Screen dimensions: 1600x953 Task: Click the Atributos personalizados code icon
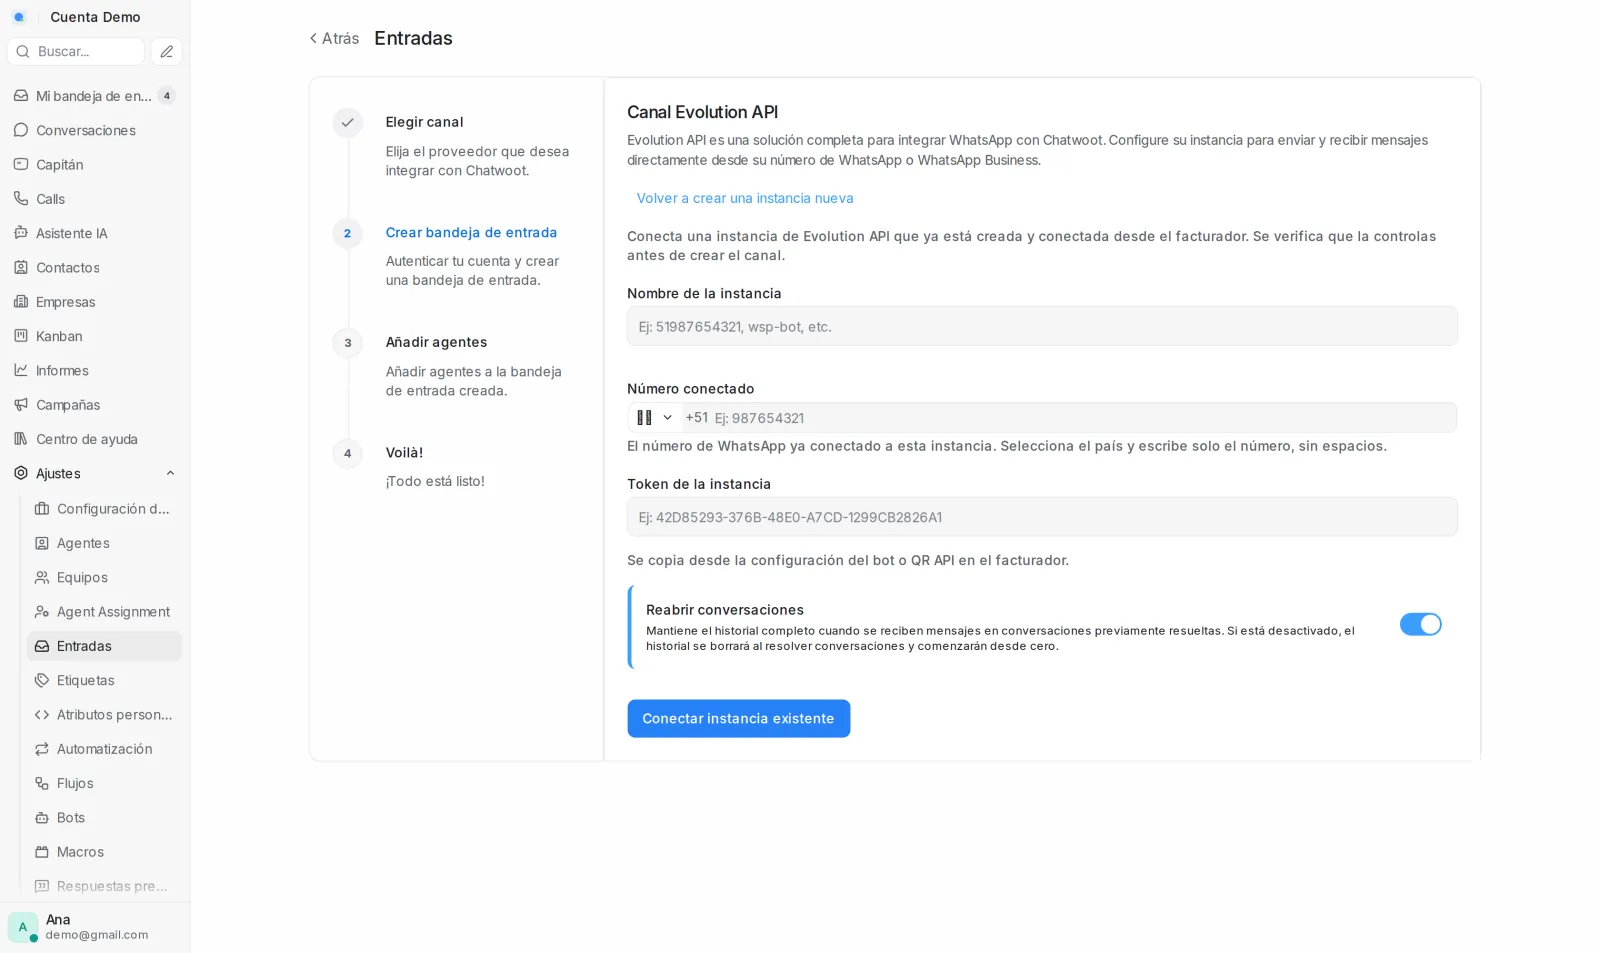point(42,715)
